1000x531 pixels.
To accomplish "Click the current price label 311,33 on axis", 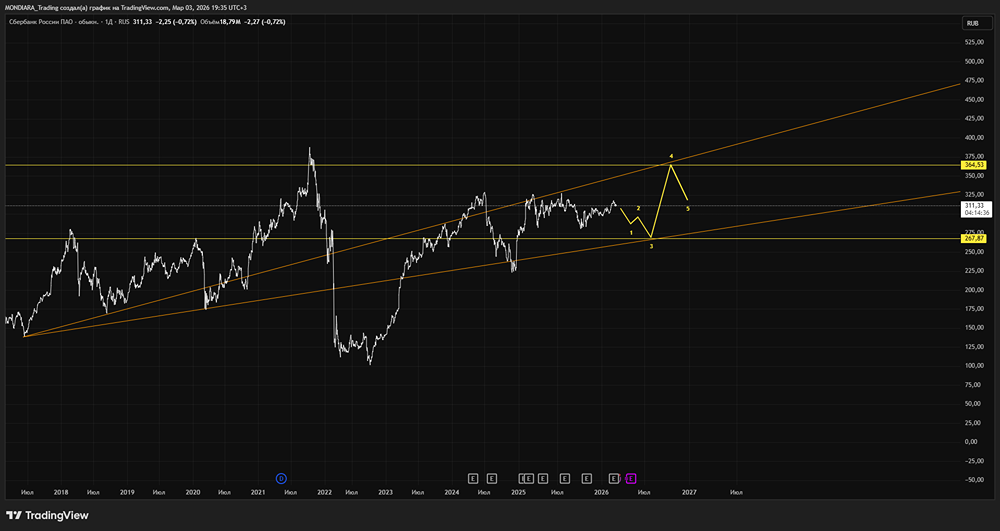I will pyautogui.click(x=975, y=206).
